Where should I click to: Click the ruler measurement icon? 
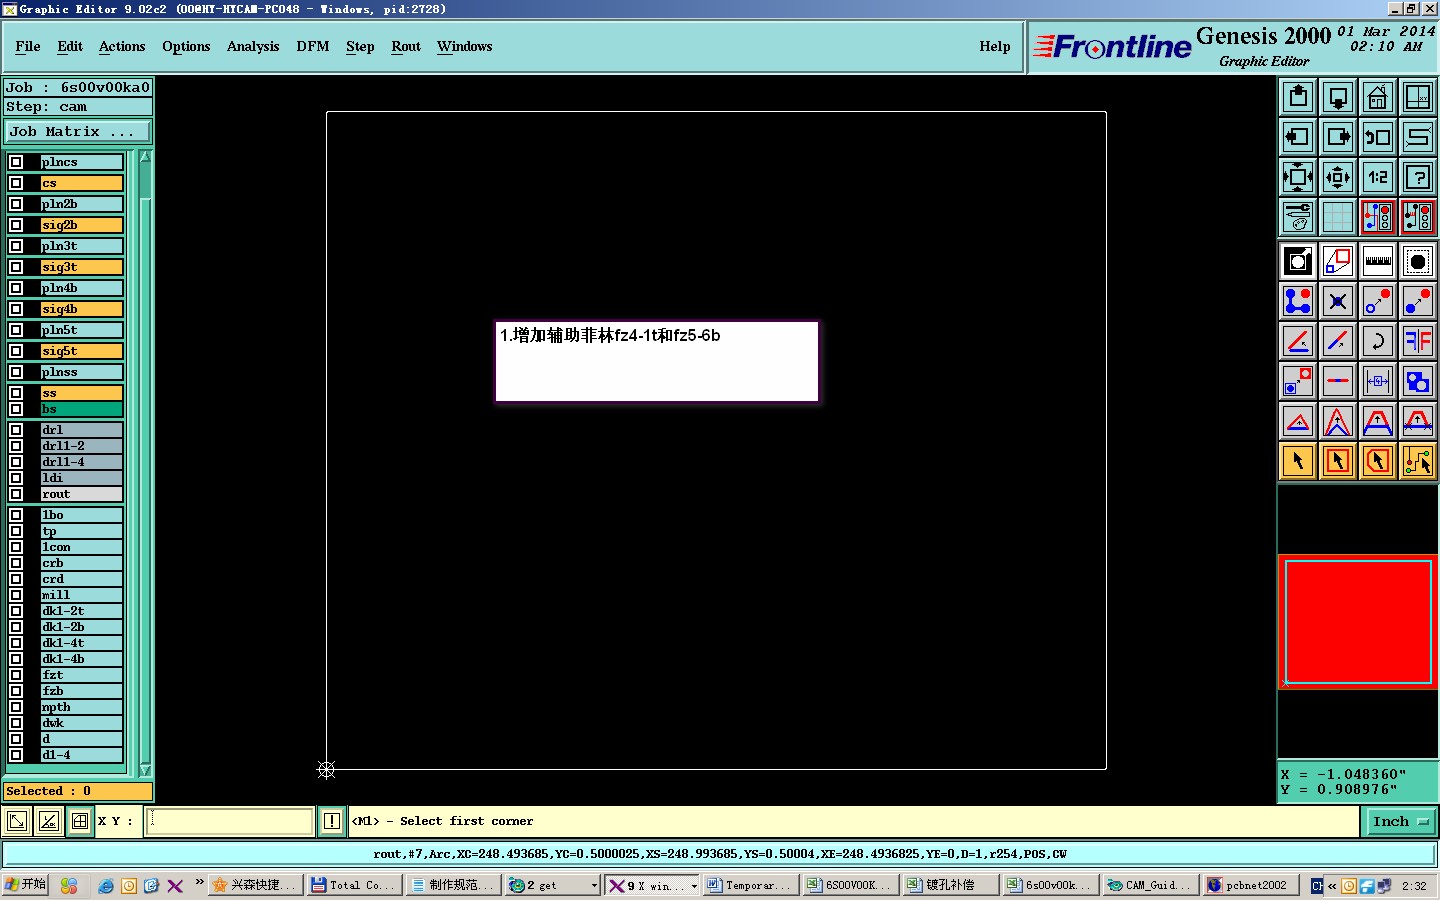coord(1378,262)
